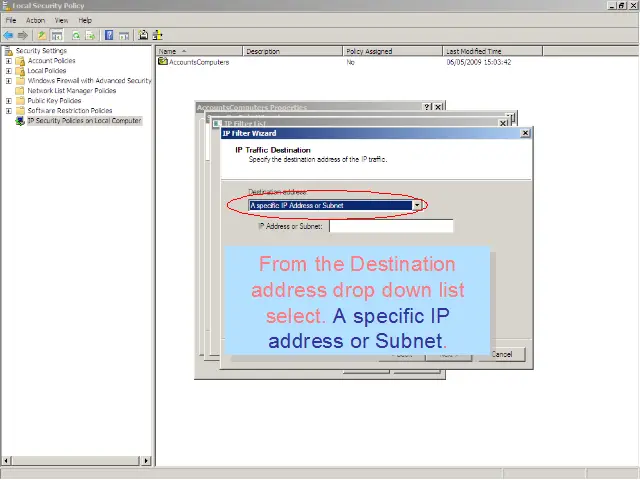Click the left pane horizontal scrollbar
The width and height of the screenshot is (640, 480).
pyautogui.click(x=75, y=461)
